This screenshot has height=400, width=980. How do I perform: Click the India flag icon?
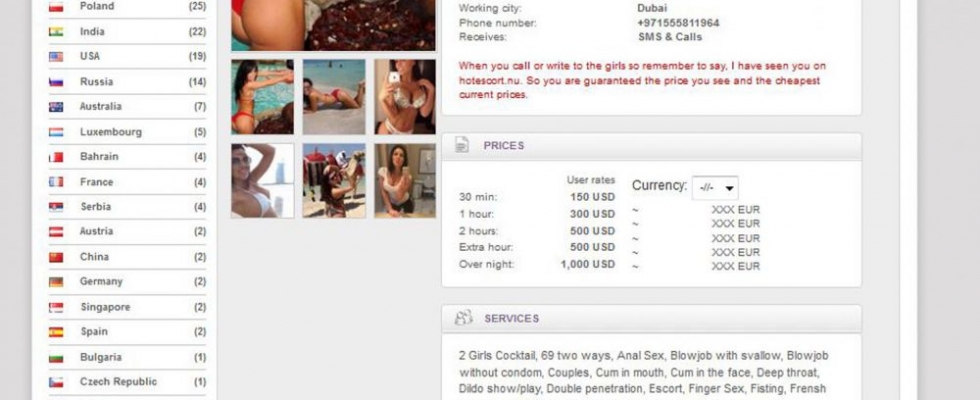click(x=56, y=32)
